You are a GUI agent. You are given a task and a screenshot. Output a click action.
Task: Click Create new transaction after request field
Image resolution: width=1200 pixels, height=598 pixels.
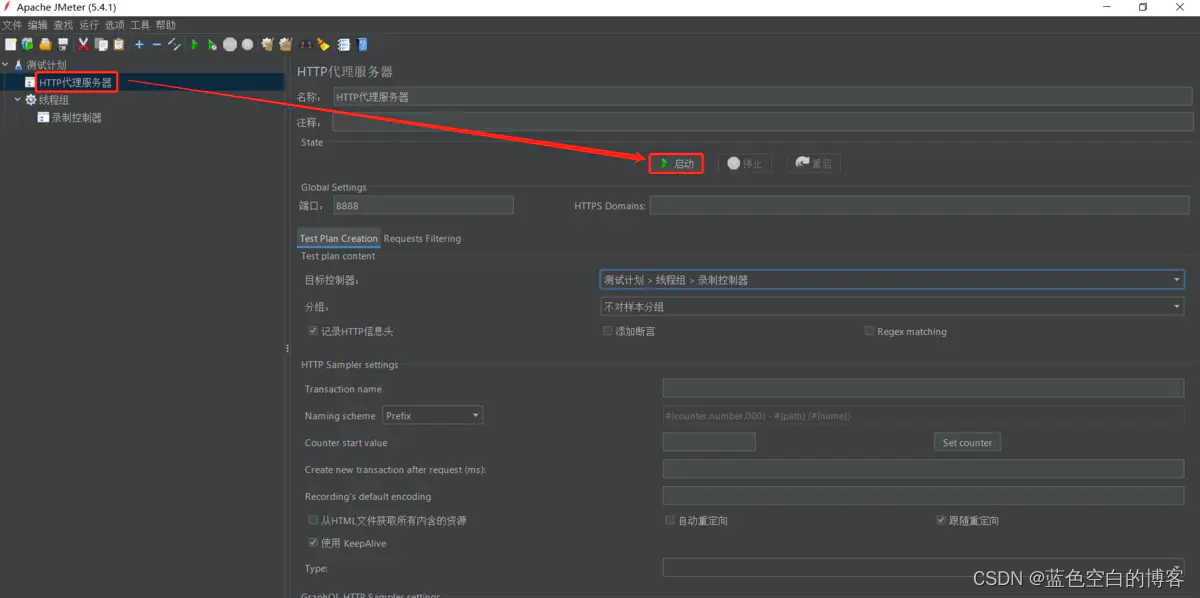pyautogui.click(x=923, y=469)
